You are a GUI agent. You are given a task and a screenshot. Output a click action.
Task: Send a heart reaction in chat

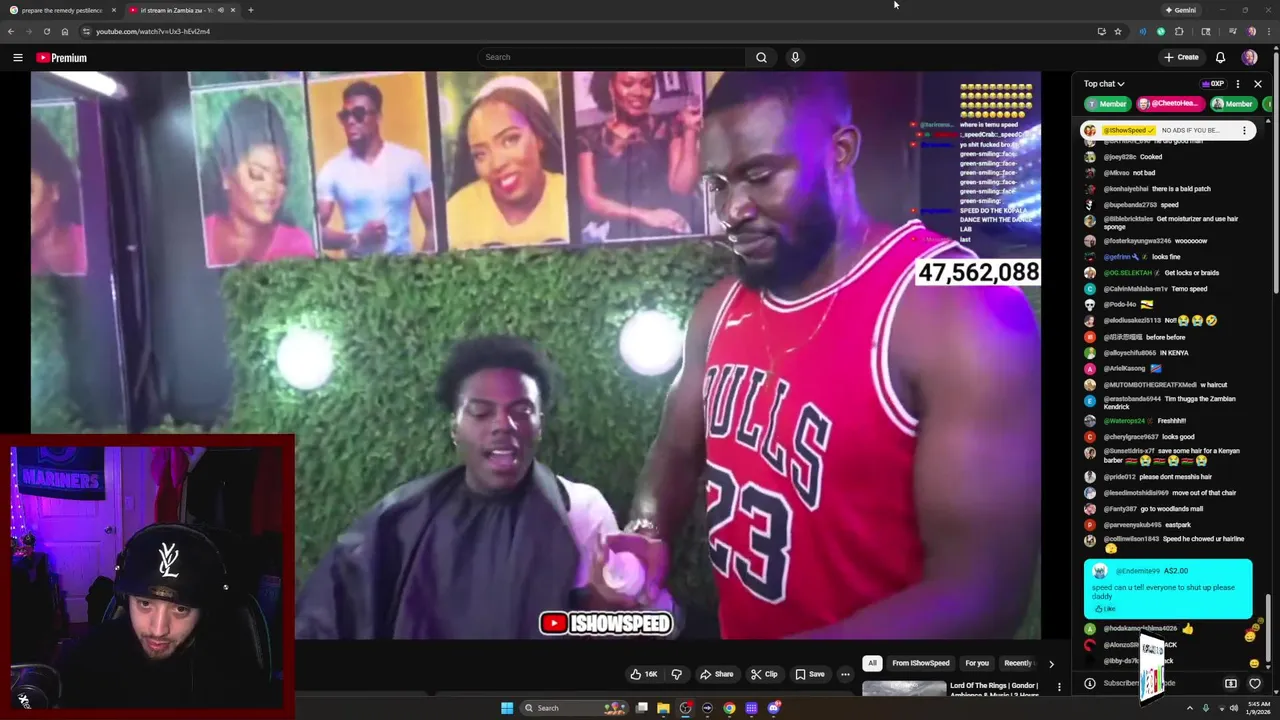(x=1255, y=683)
